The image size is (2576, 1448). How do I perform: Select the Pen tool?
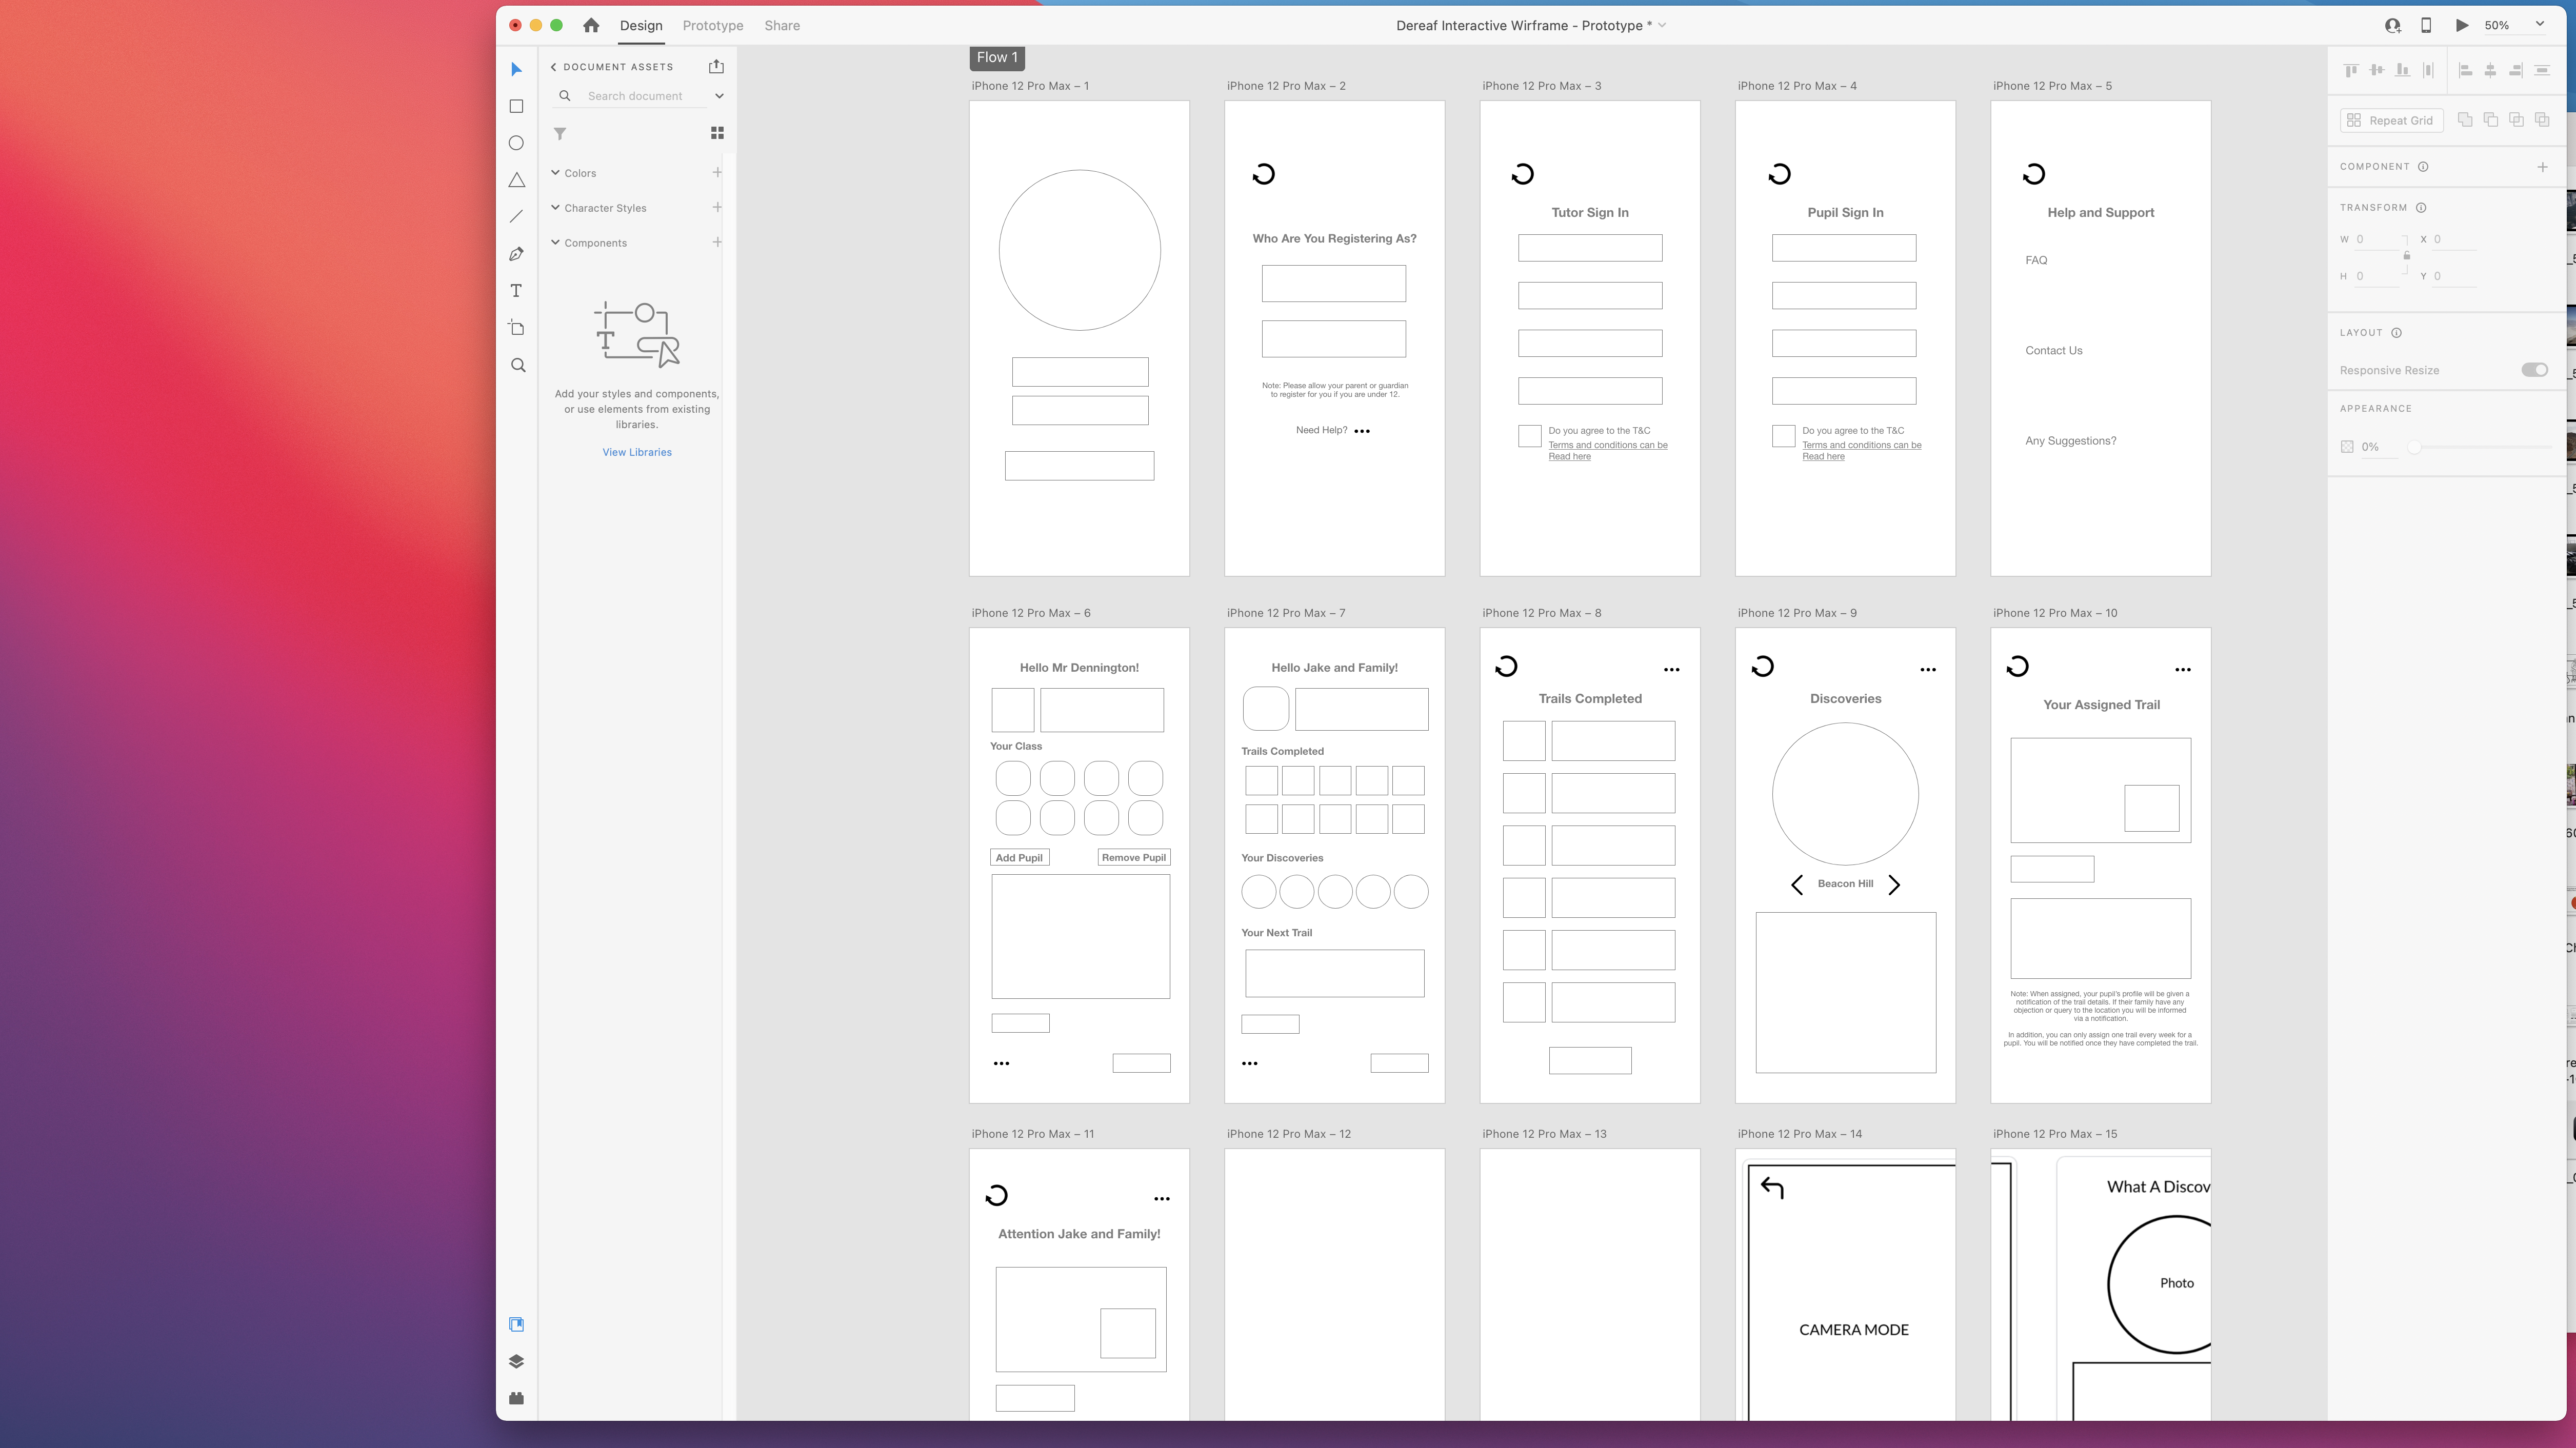(x=516, y=254)
